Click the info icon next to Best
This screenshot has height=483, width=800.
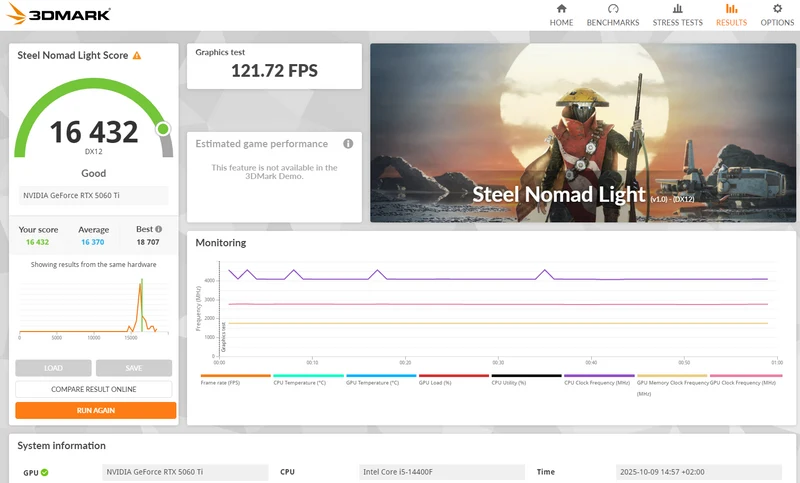coord(159,229)
